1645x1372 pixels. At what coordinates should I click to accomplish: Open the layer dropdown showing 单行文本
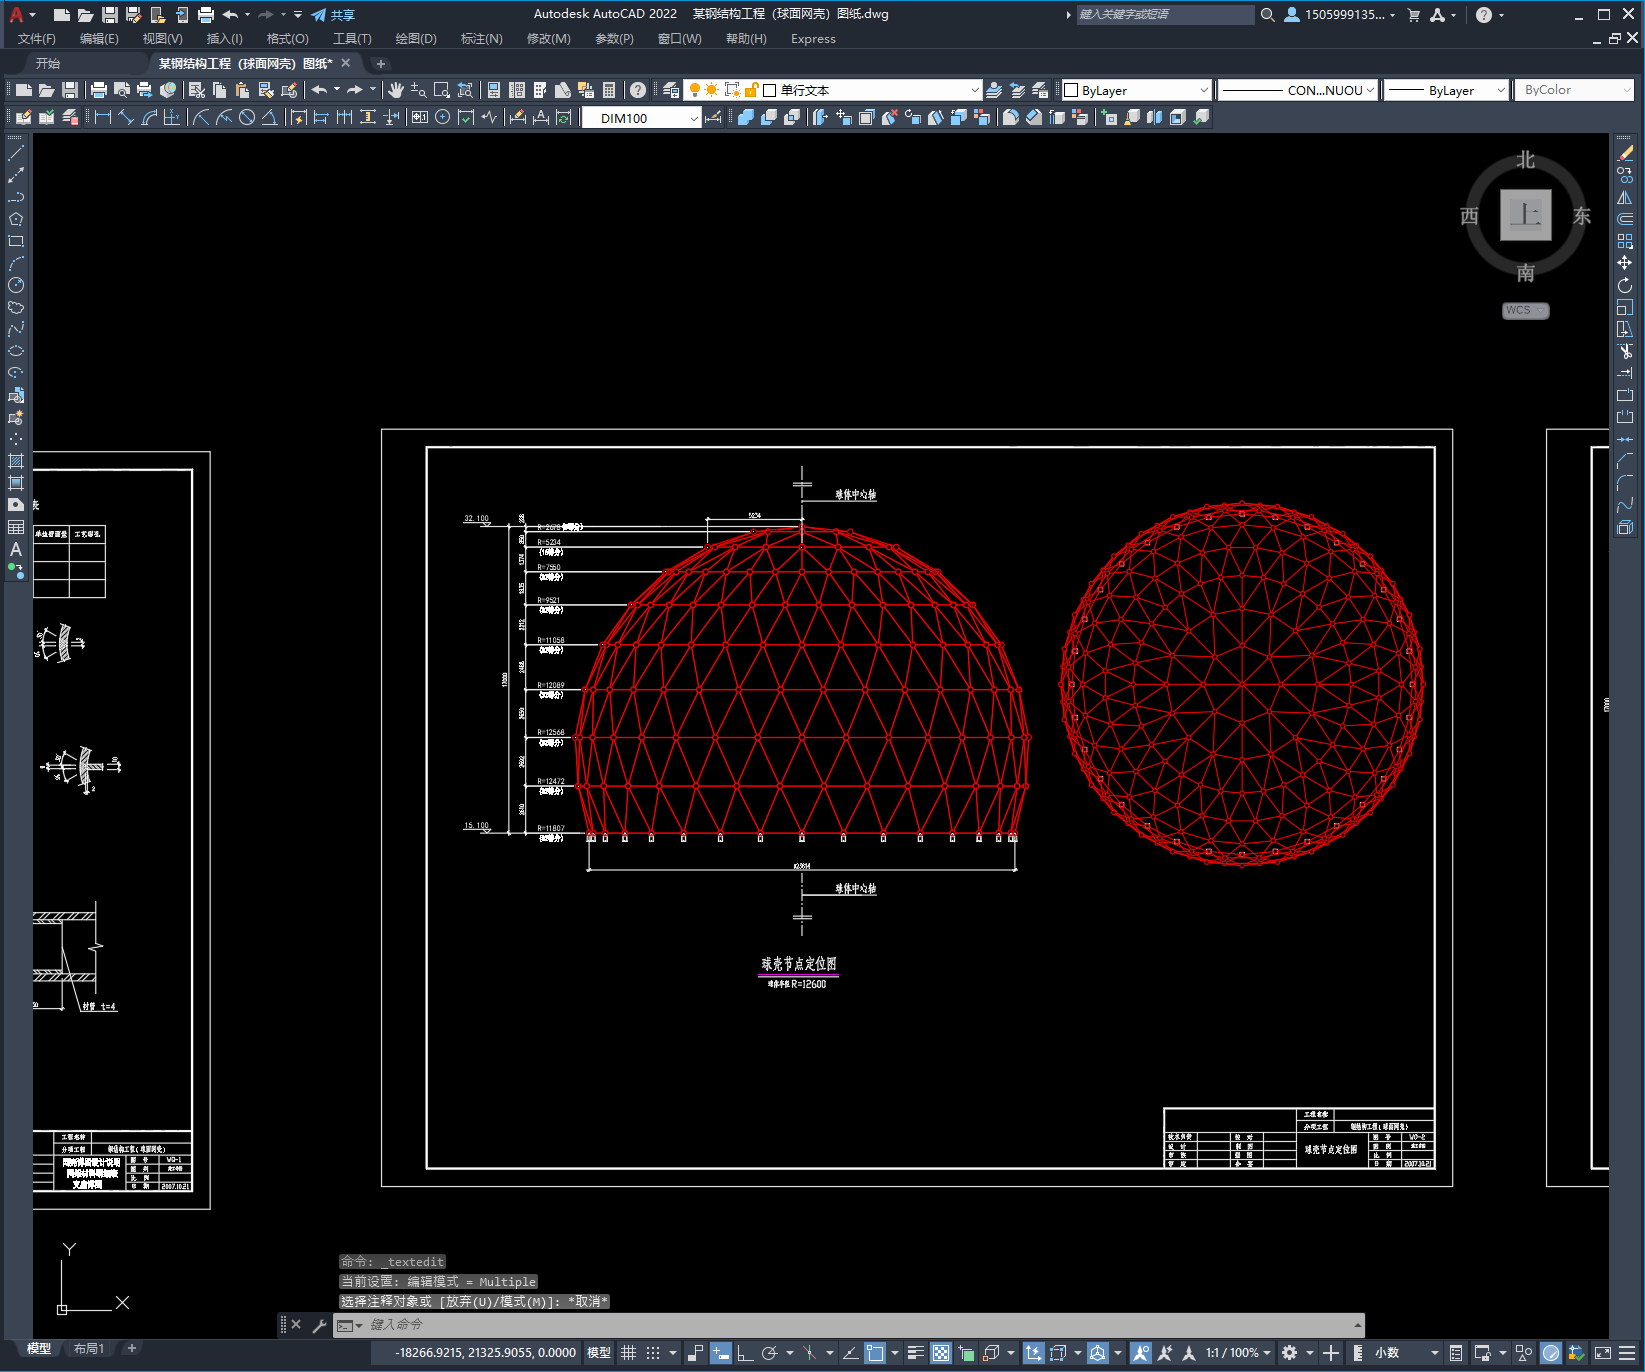[833, 90]
